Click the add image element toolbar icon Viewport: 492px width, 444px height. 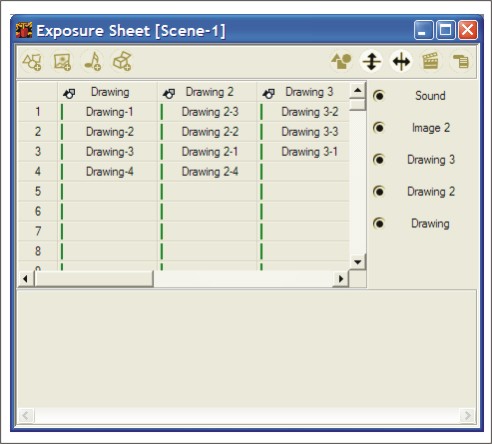pos(62,62)
